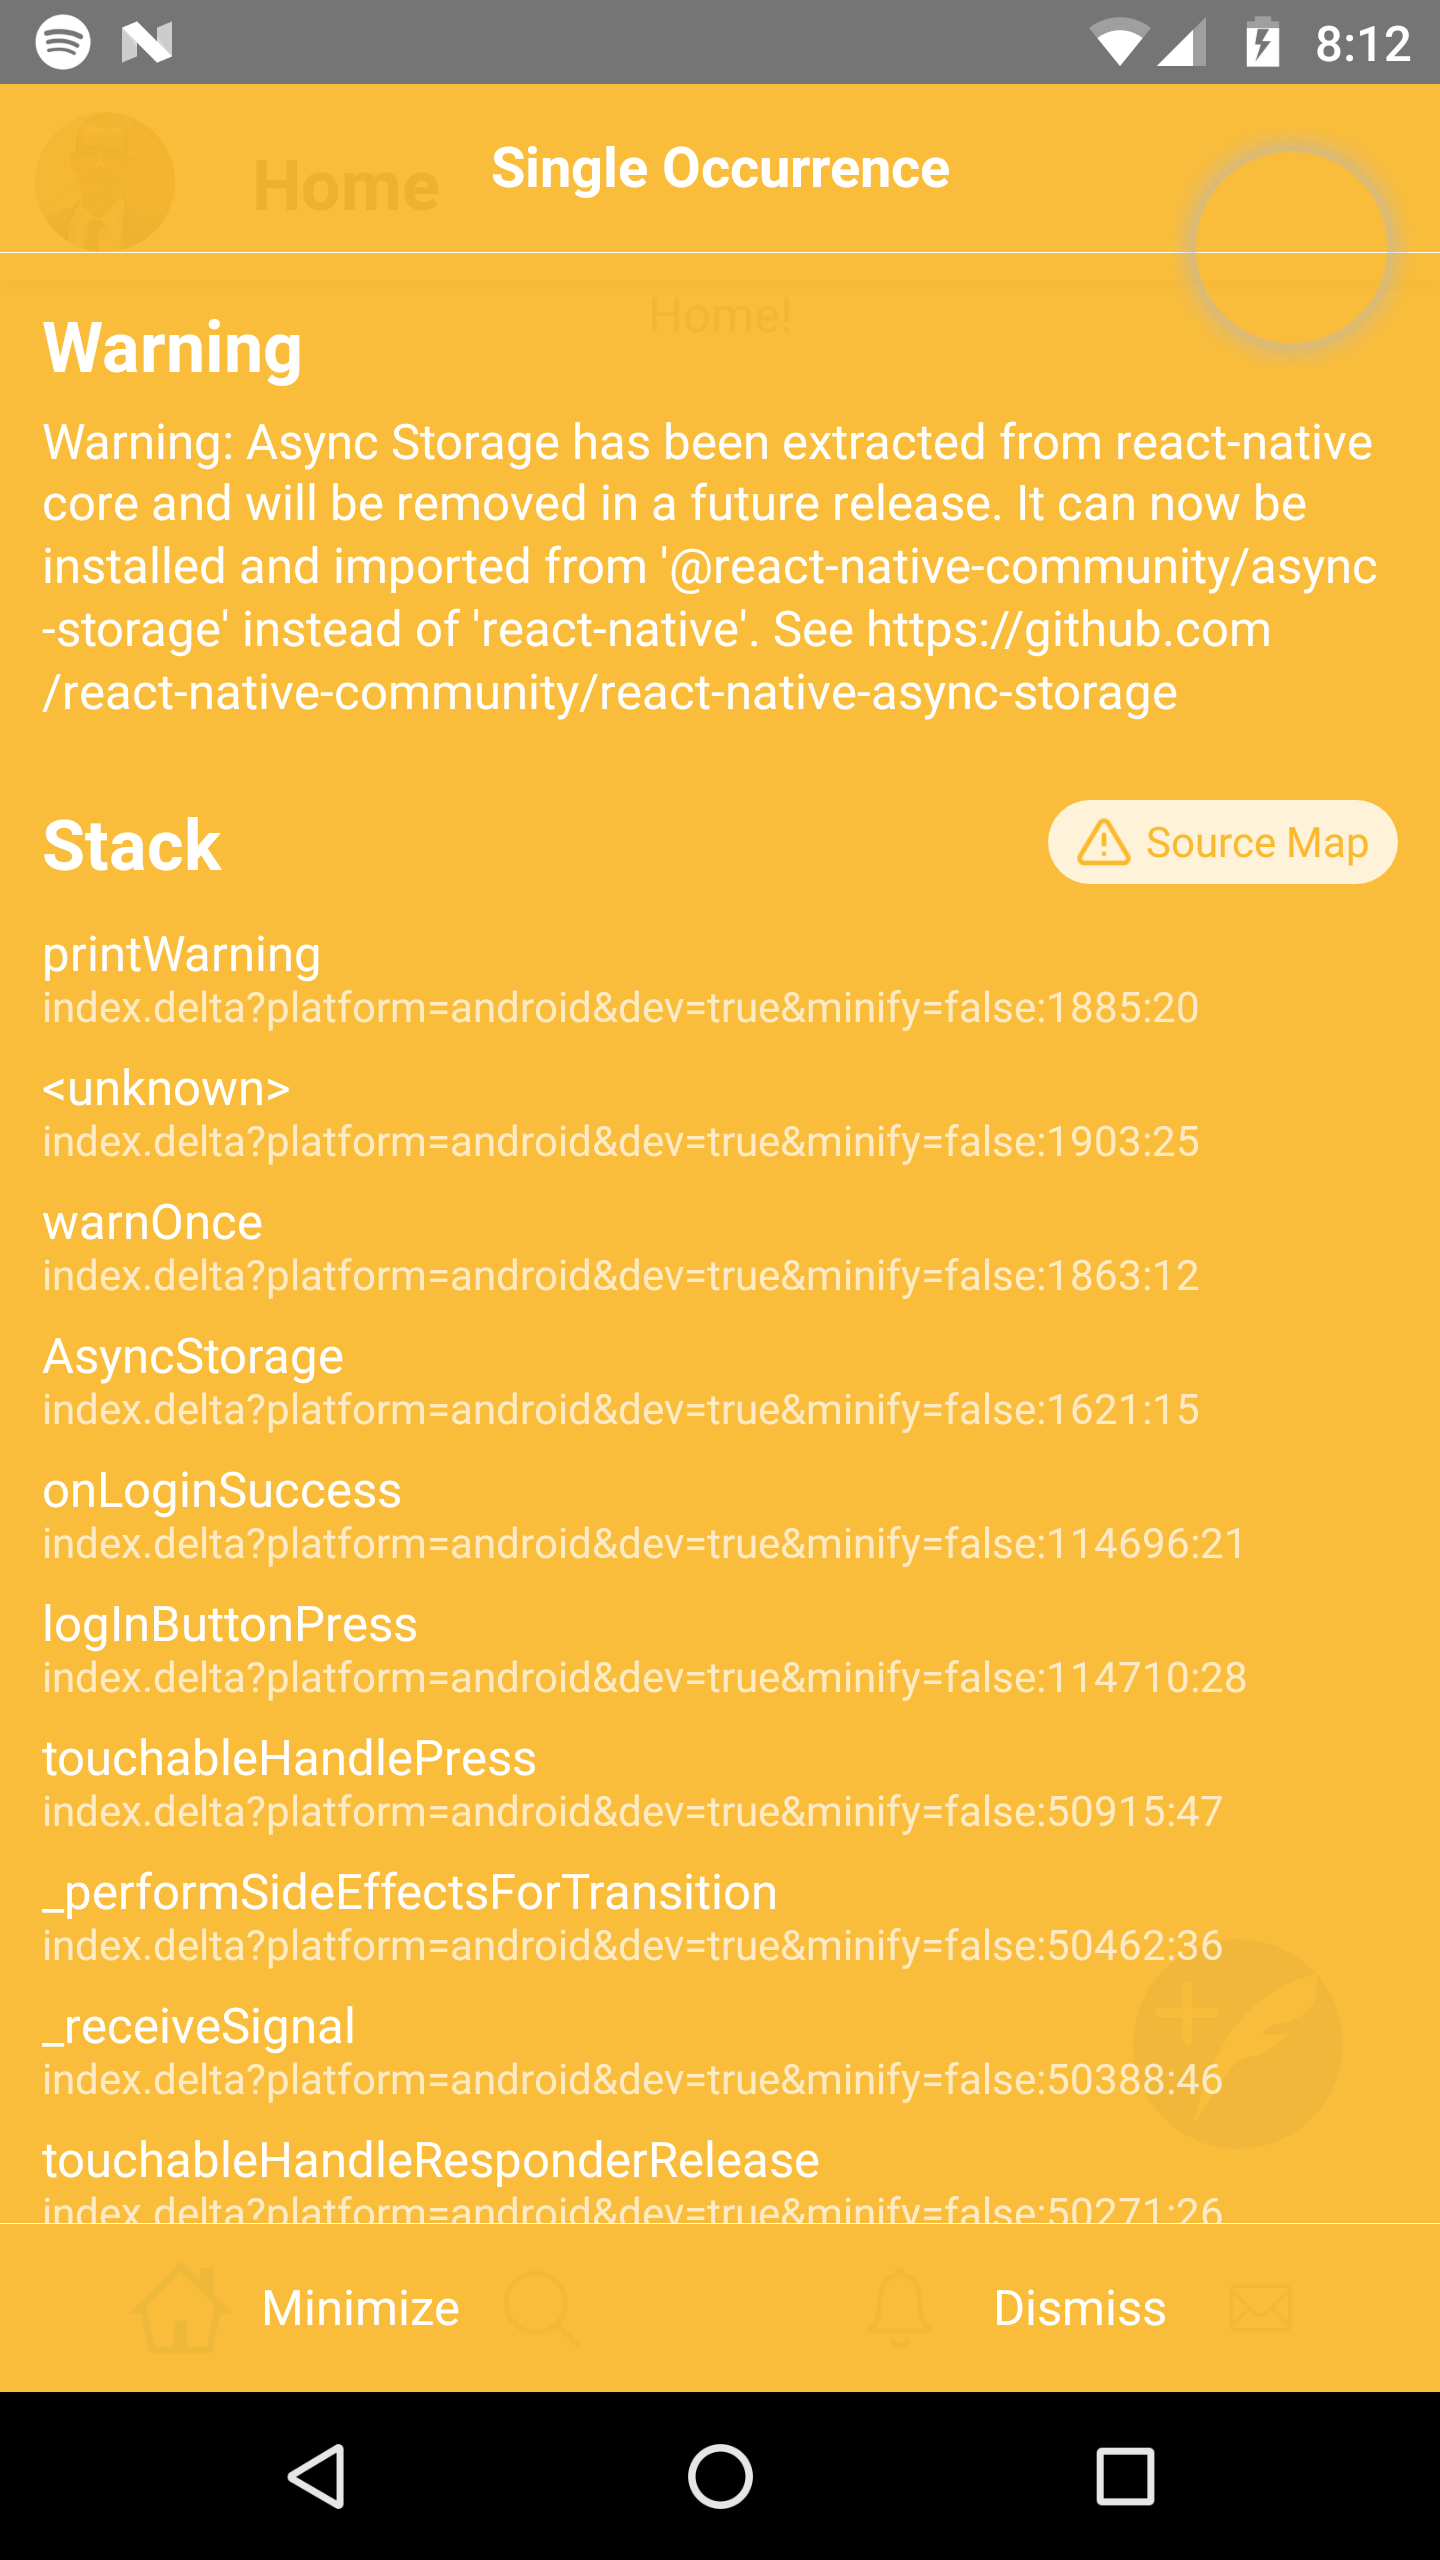Tap the Android back navigation button
The image size is (1440, 2560).
pos(316,2476)
